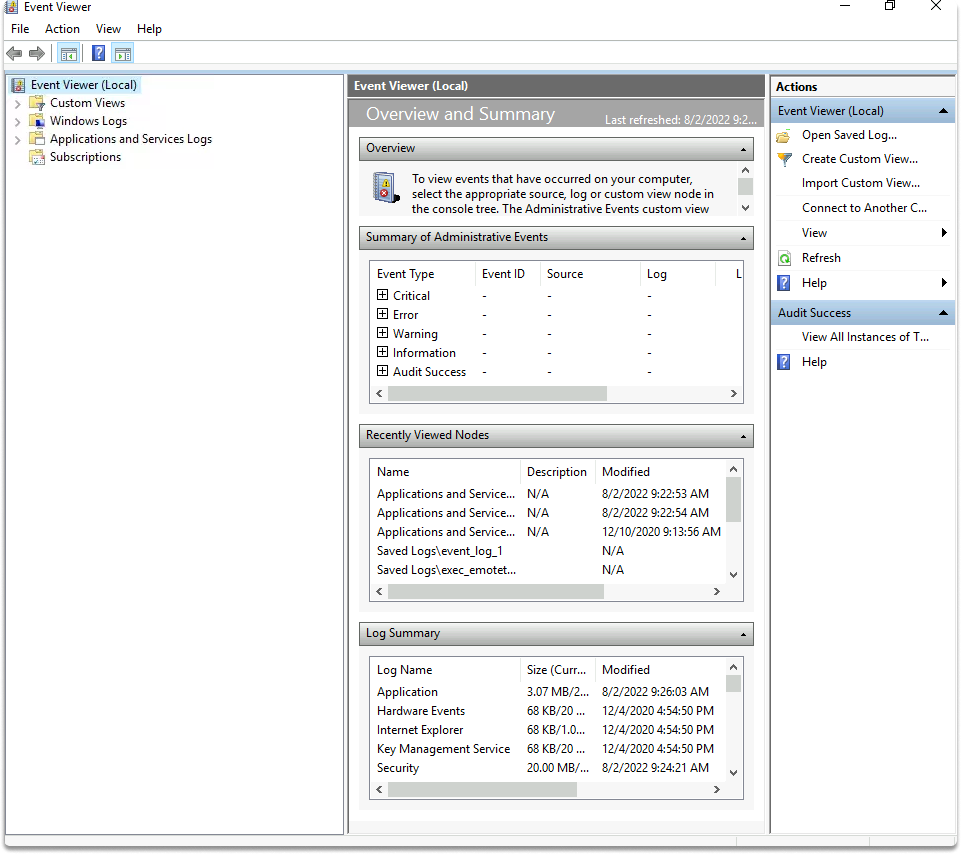Click the Log Name column header

(x=446, y=670)
